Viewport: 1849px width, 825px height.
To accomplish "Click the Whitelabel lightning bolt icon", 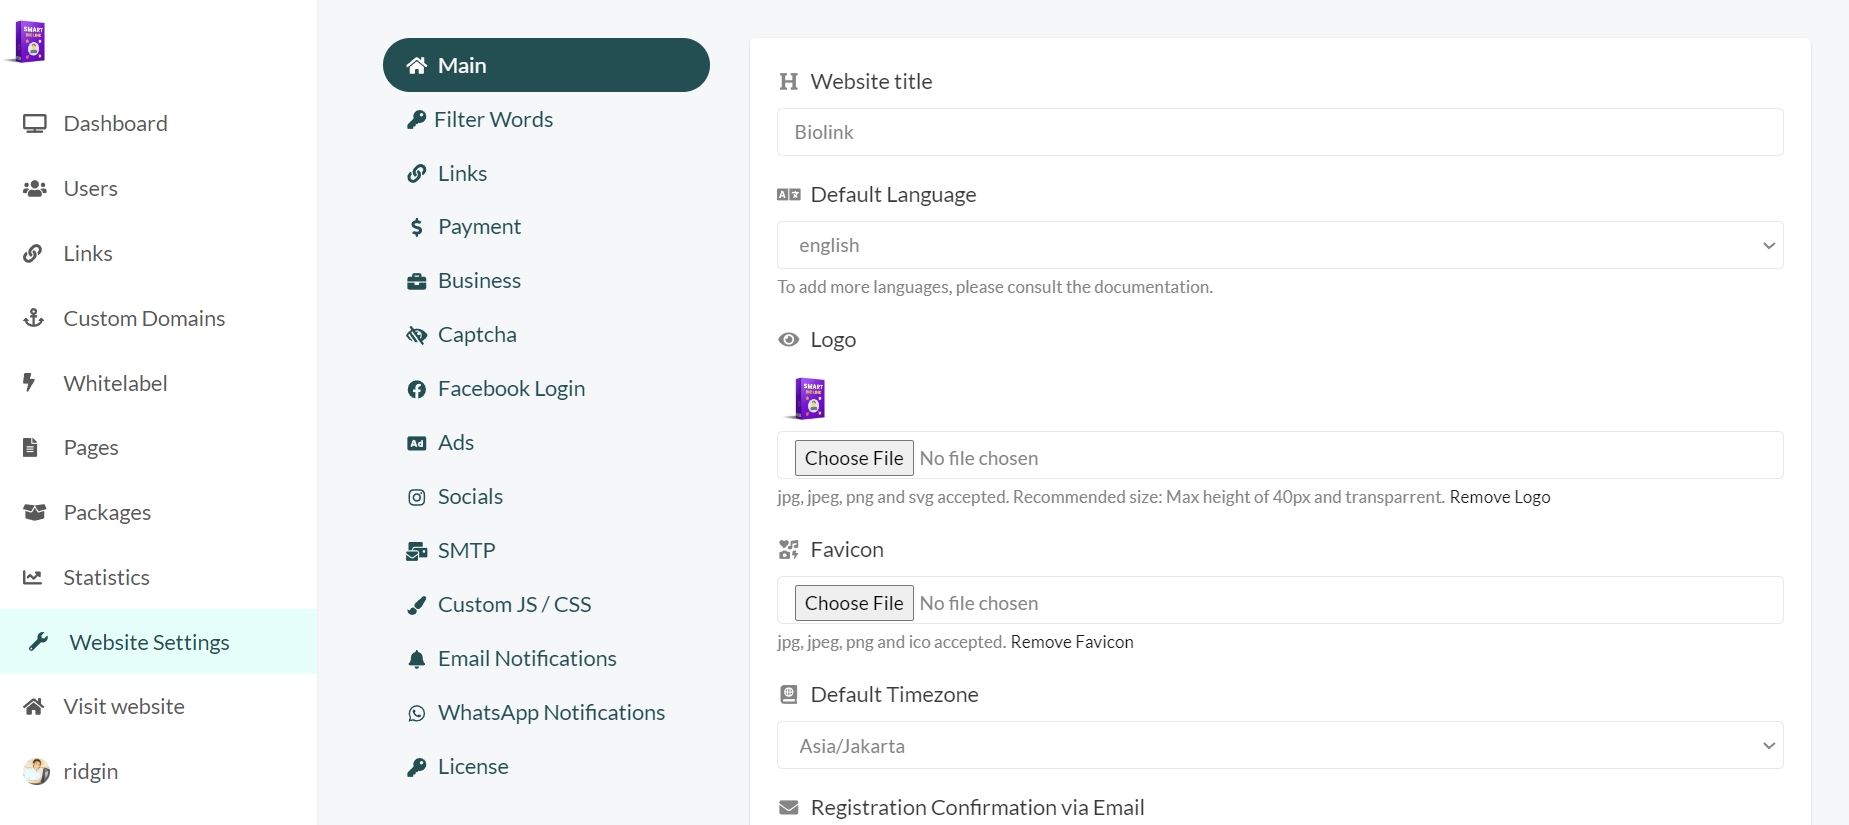I will pos(30,382).
